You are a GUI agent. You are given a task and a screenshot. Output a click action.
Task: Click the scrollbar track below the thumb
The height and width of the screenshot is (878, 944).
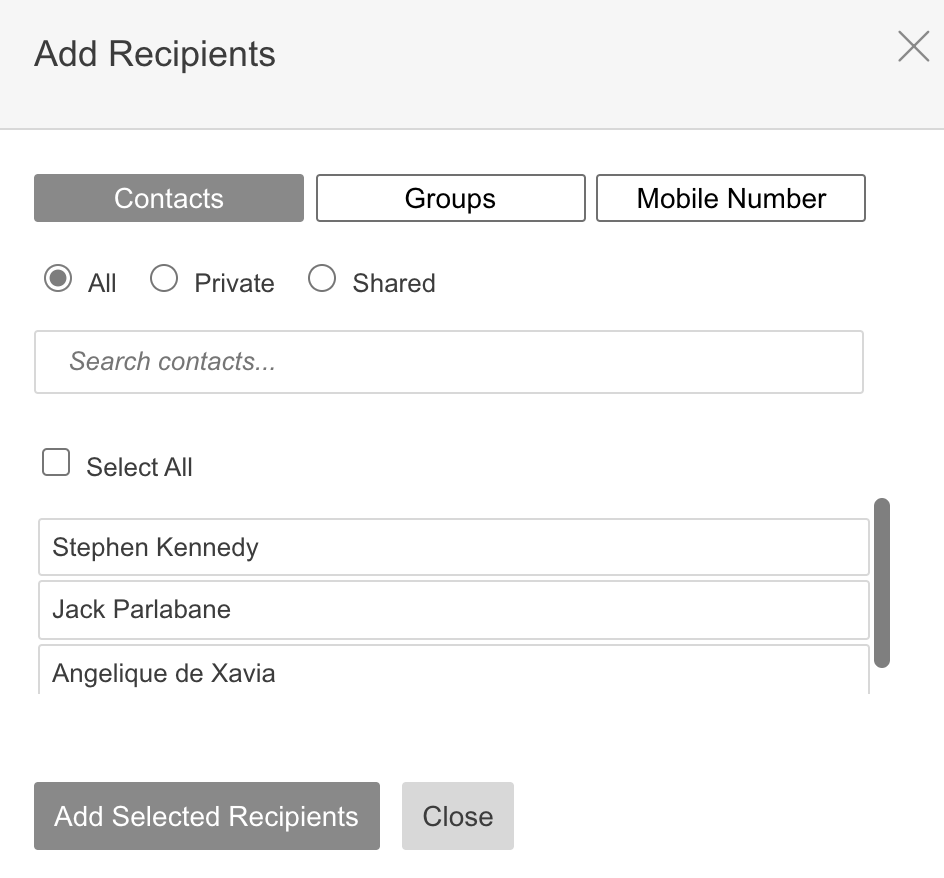click(x=882, y=682)
